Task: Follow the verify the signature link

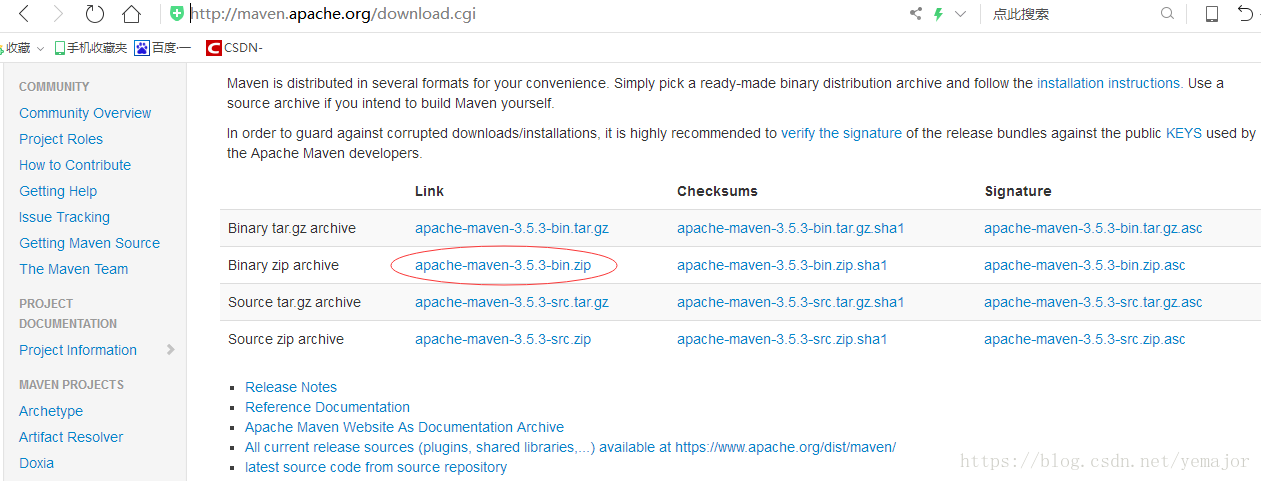Action: pos(841,133)
